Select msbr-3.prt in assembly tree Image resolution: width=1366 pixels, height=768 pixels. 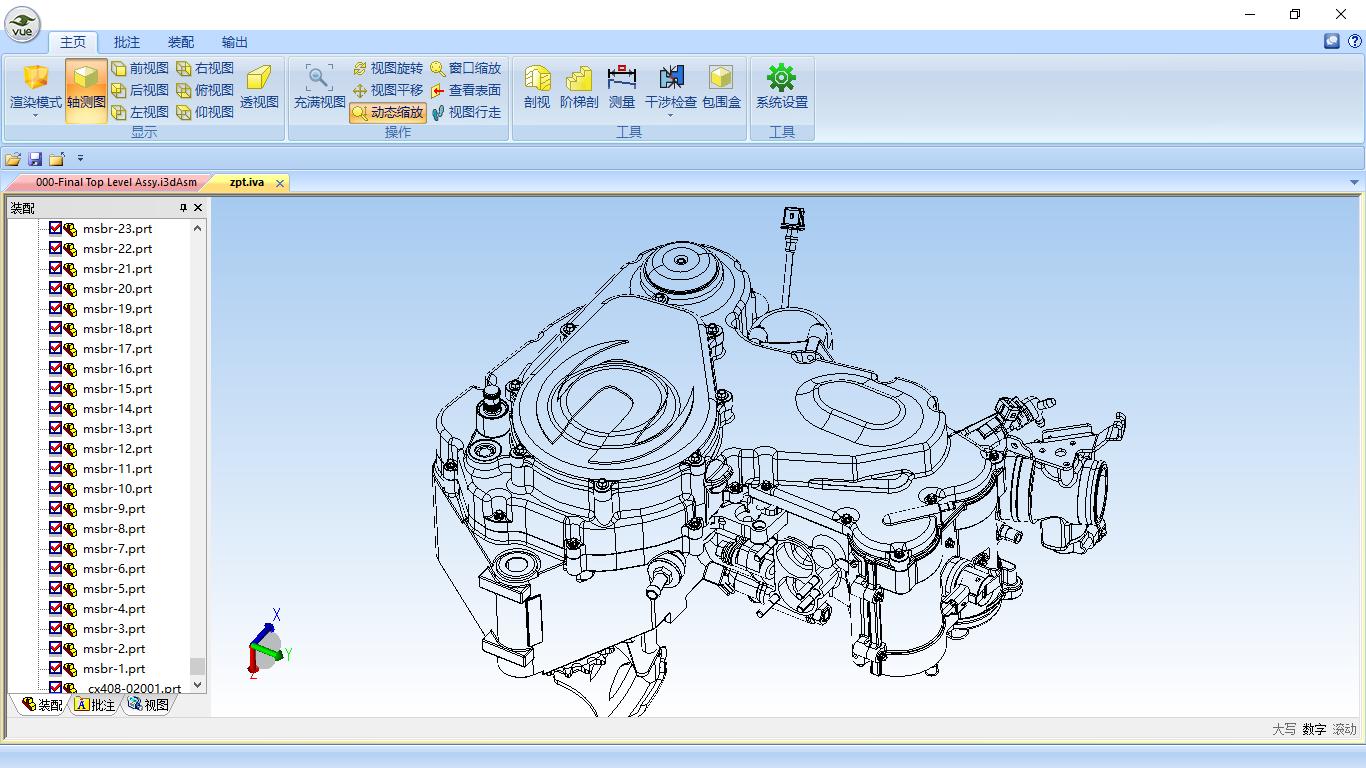pos(114,628)
